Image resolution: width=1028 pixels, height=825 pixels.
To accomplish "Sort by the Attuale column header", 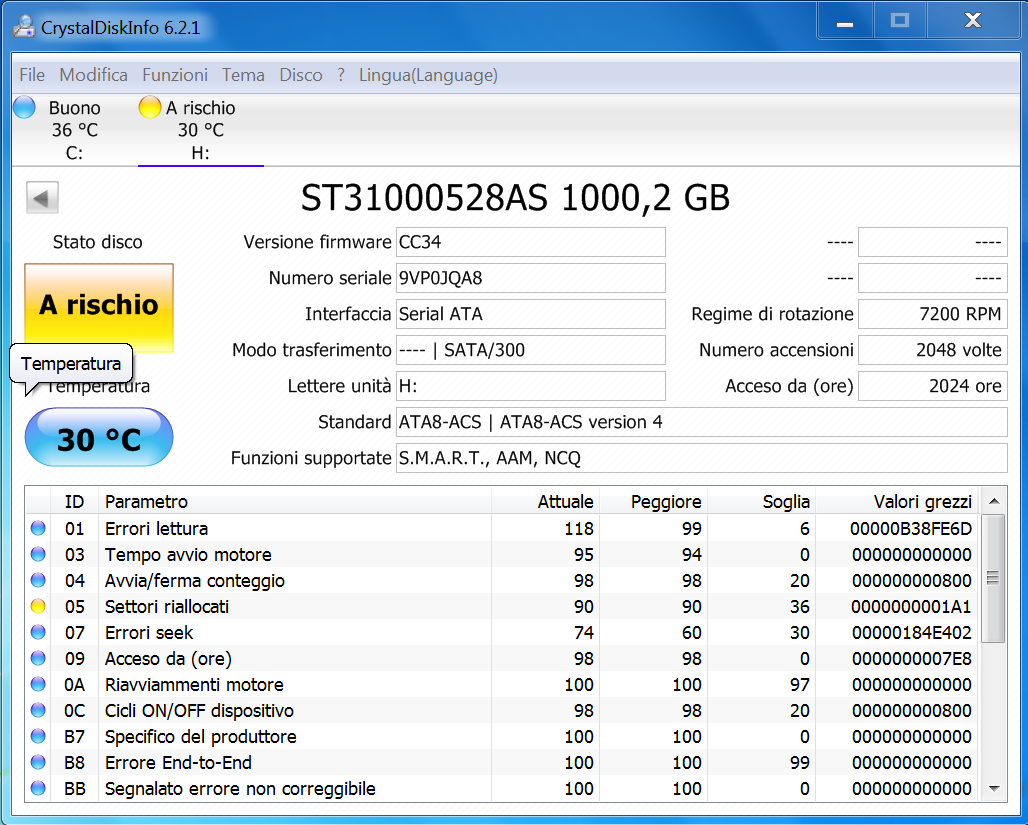I will pos(545,502).
